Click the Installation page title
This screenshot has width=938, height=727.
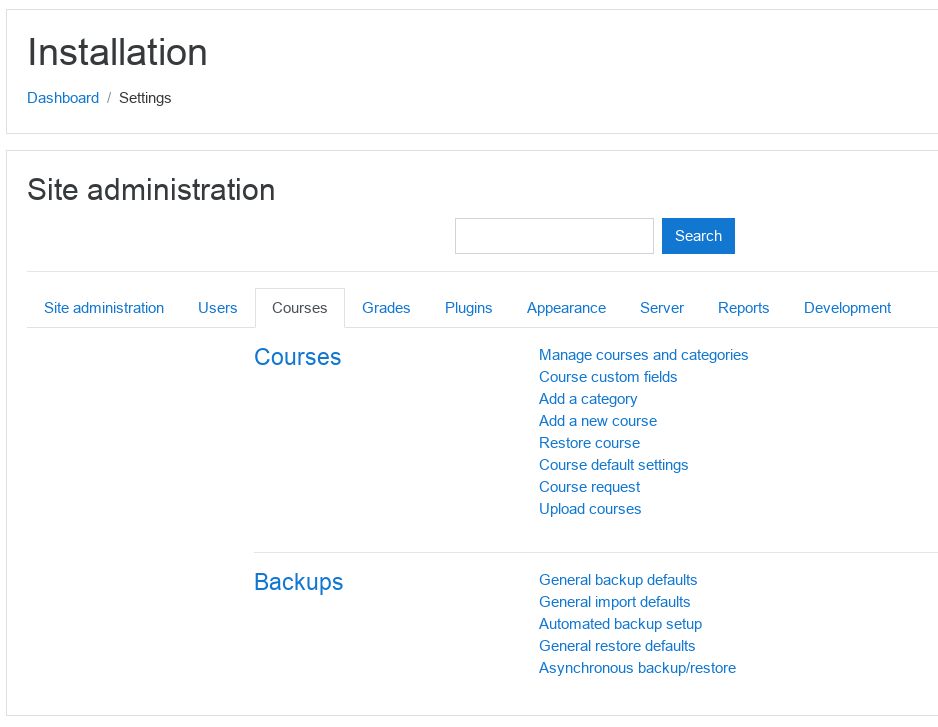(x=117, y=52)
